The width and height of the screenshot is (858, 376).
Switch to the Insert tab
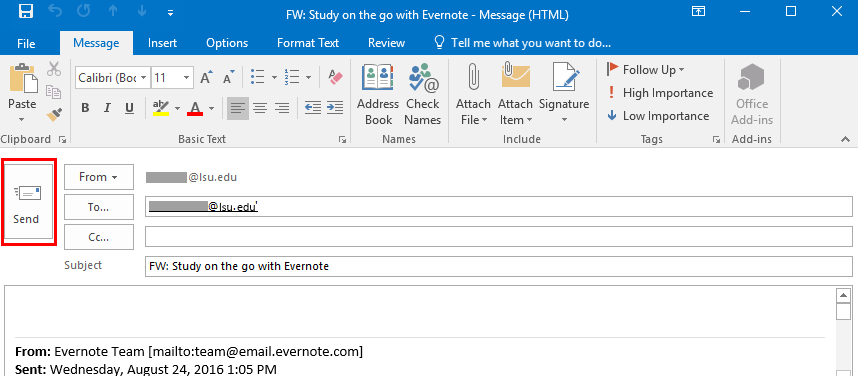click(163, 43)
